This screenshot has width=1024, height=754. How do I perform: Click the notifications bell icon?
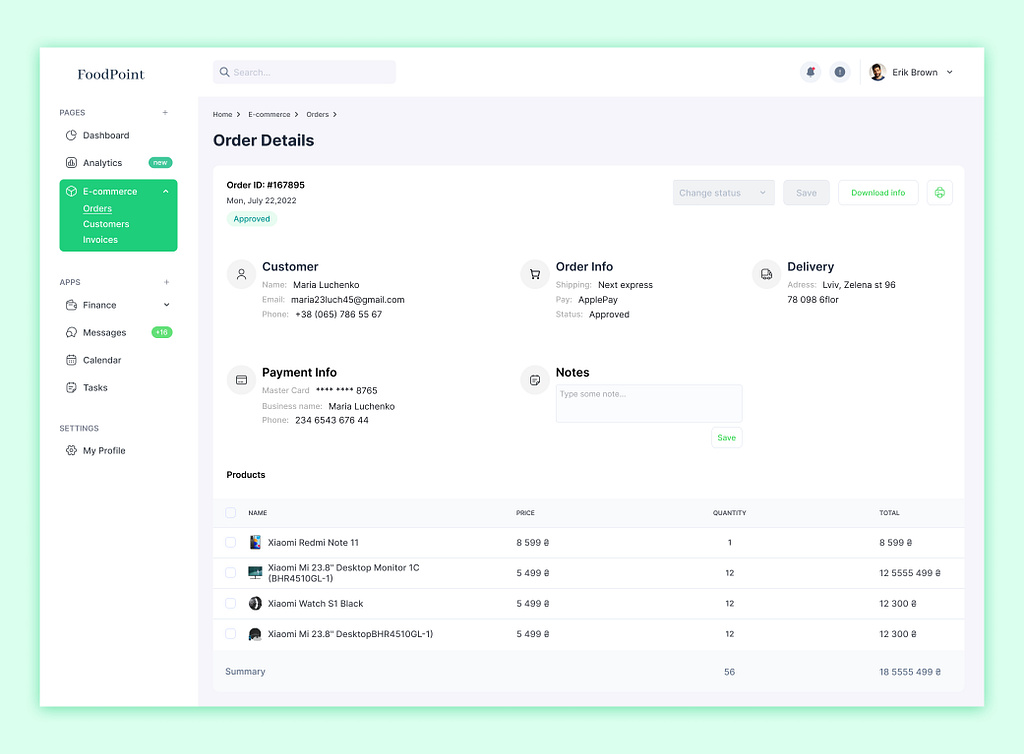tap(810, 72)
